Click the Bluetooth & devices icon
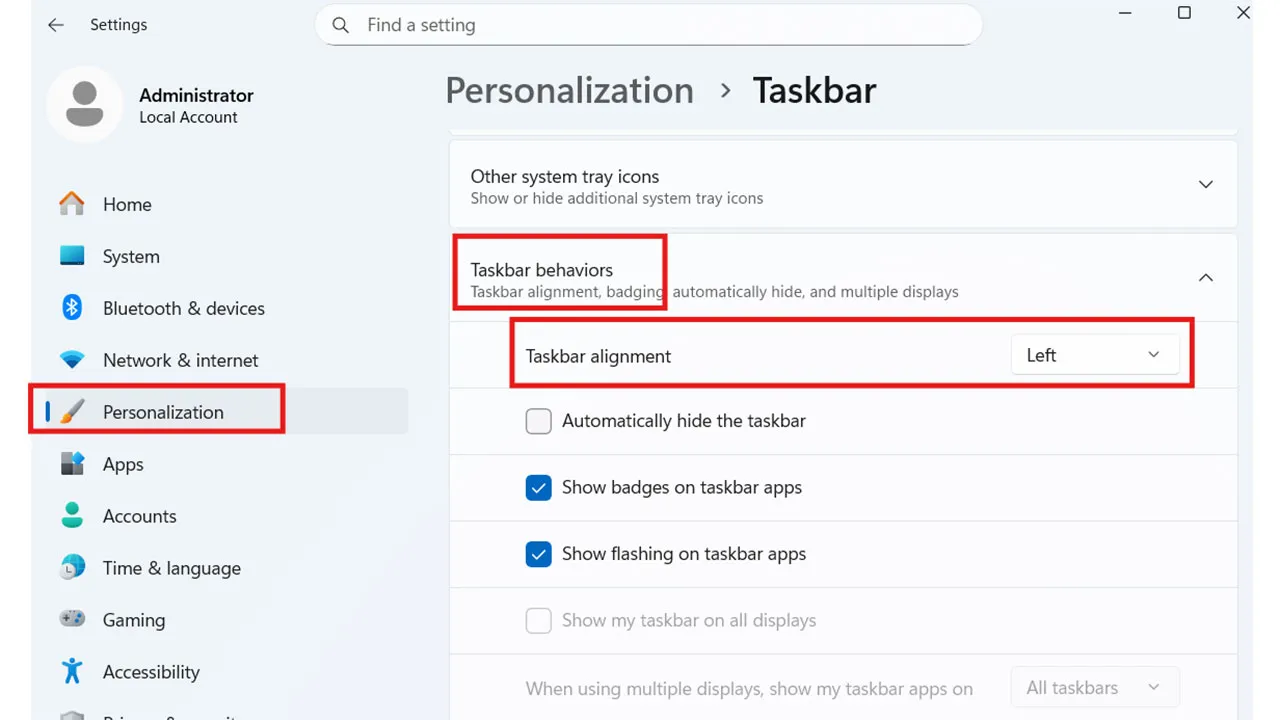1280x720 pixels. coord(71,308)
